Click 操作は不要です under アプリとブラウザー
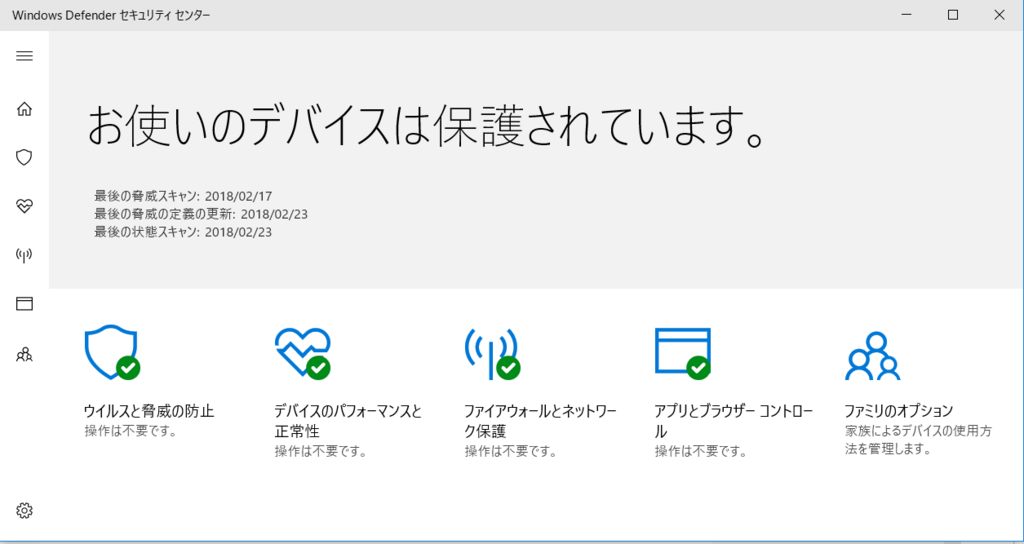Screen dimensions: 1024x544 701,451
